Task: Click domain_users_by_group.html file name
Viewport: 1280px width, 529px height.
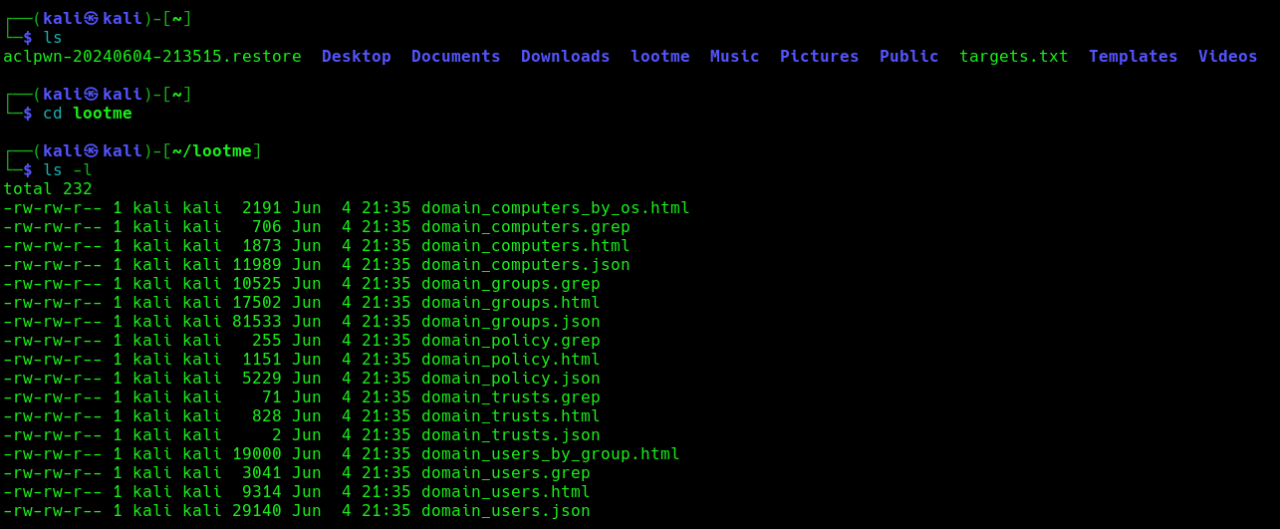Action: (550, 454)
